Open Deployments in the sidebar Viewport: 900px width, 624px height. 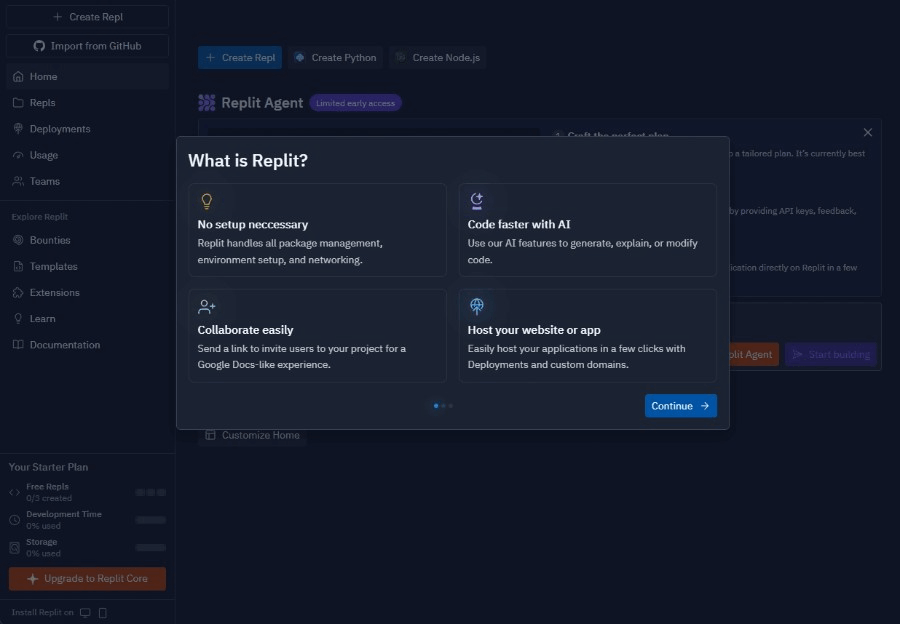point(87,129)
